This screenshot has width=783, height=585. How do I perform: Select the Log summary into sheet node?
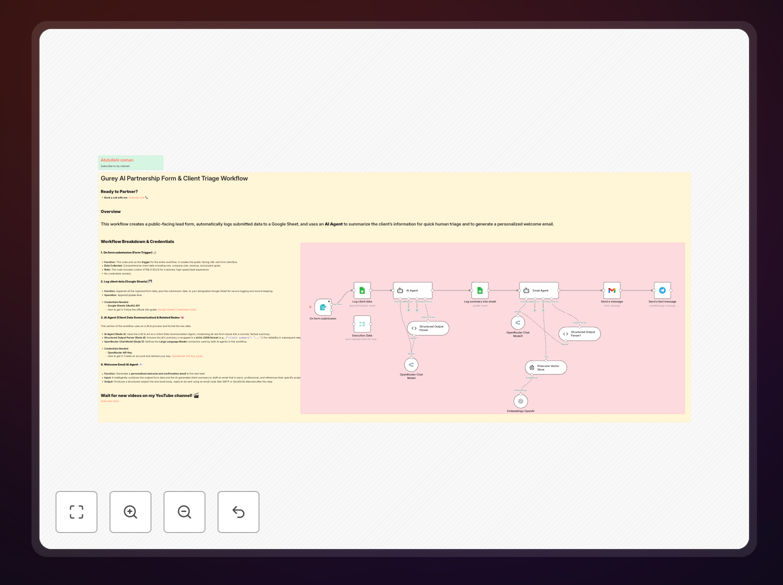click(x=480, y=290)
